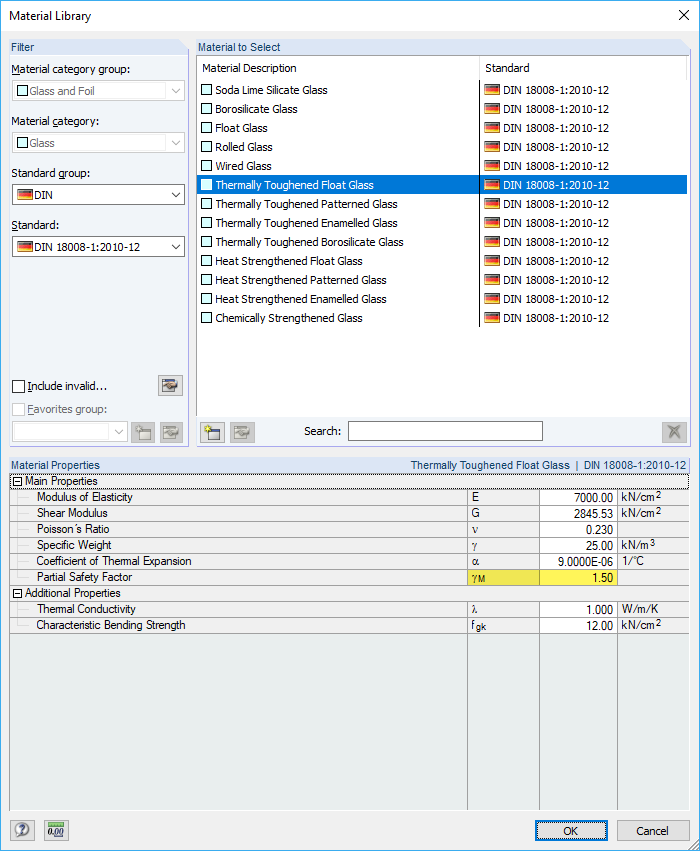Click the create new material icon below the list
The height and width of the screenshot is (851, 700).
[x=212, y=432]
